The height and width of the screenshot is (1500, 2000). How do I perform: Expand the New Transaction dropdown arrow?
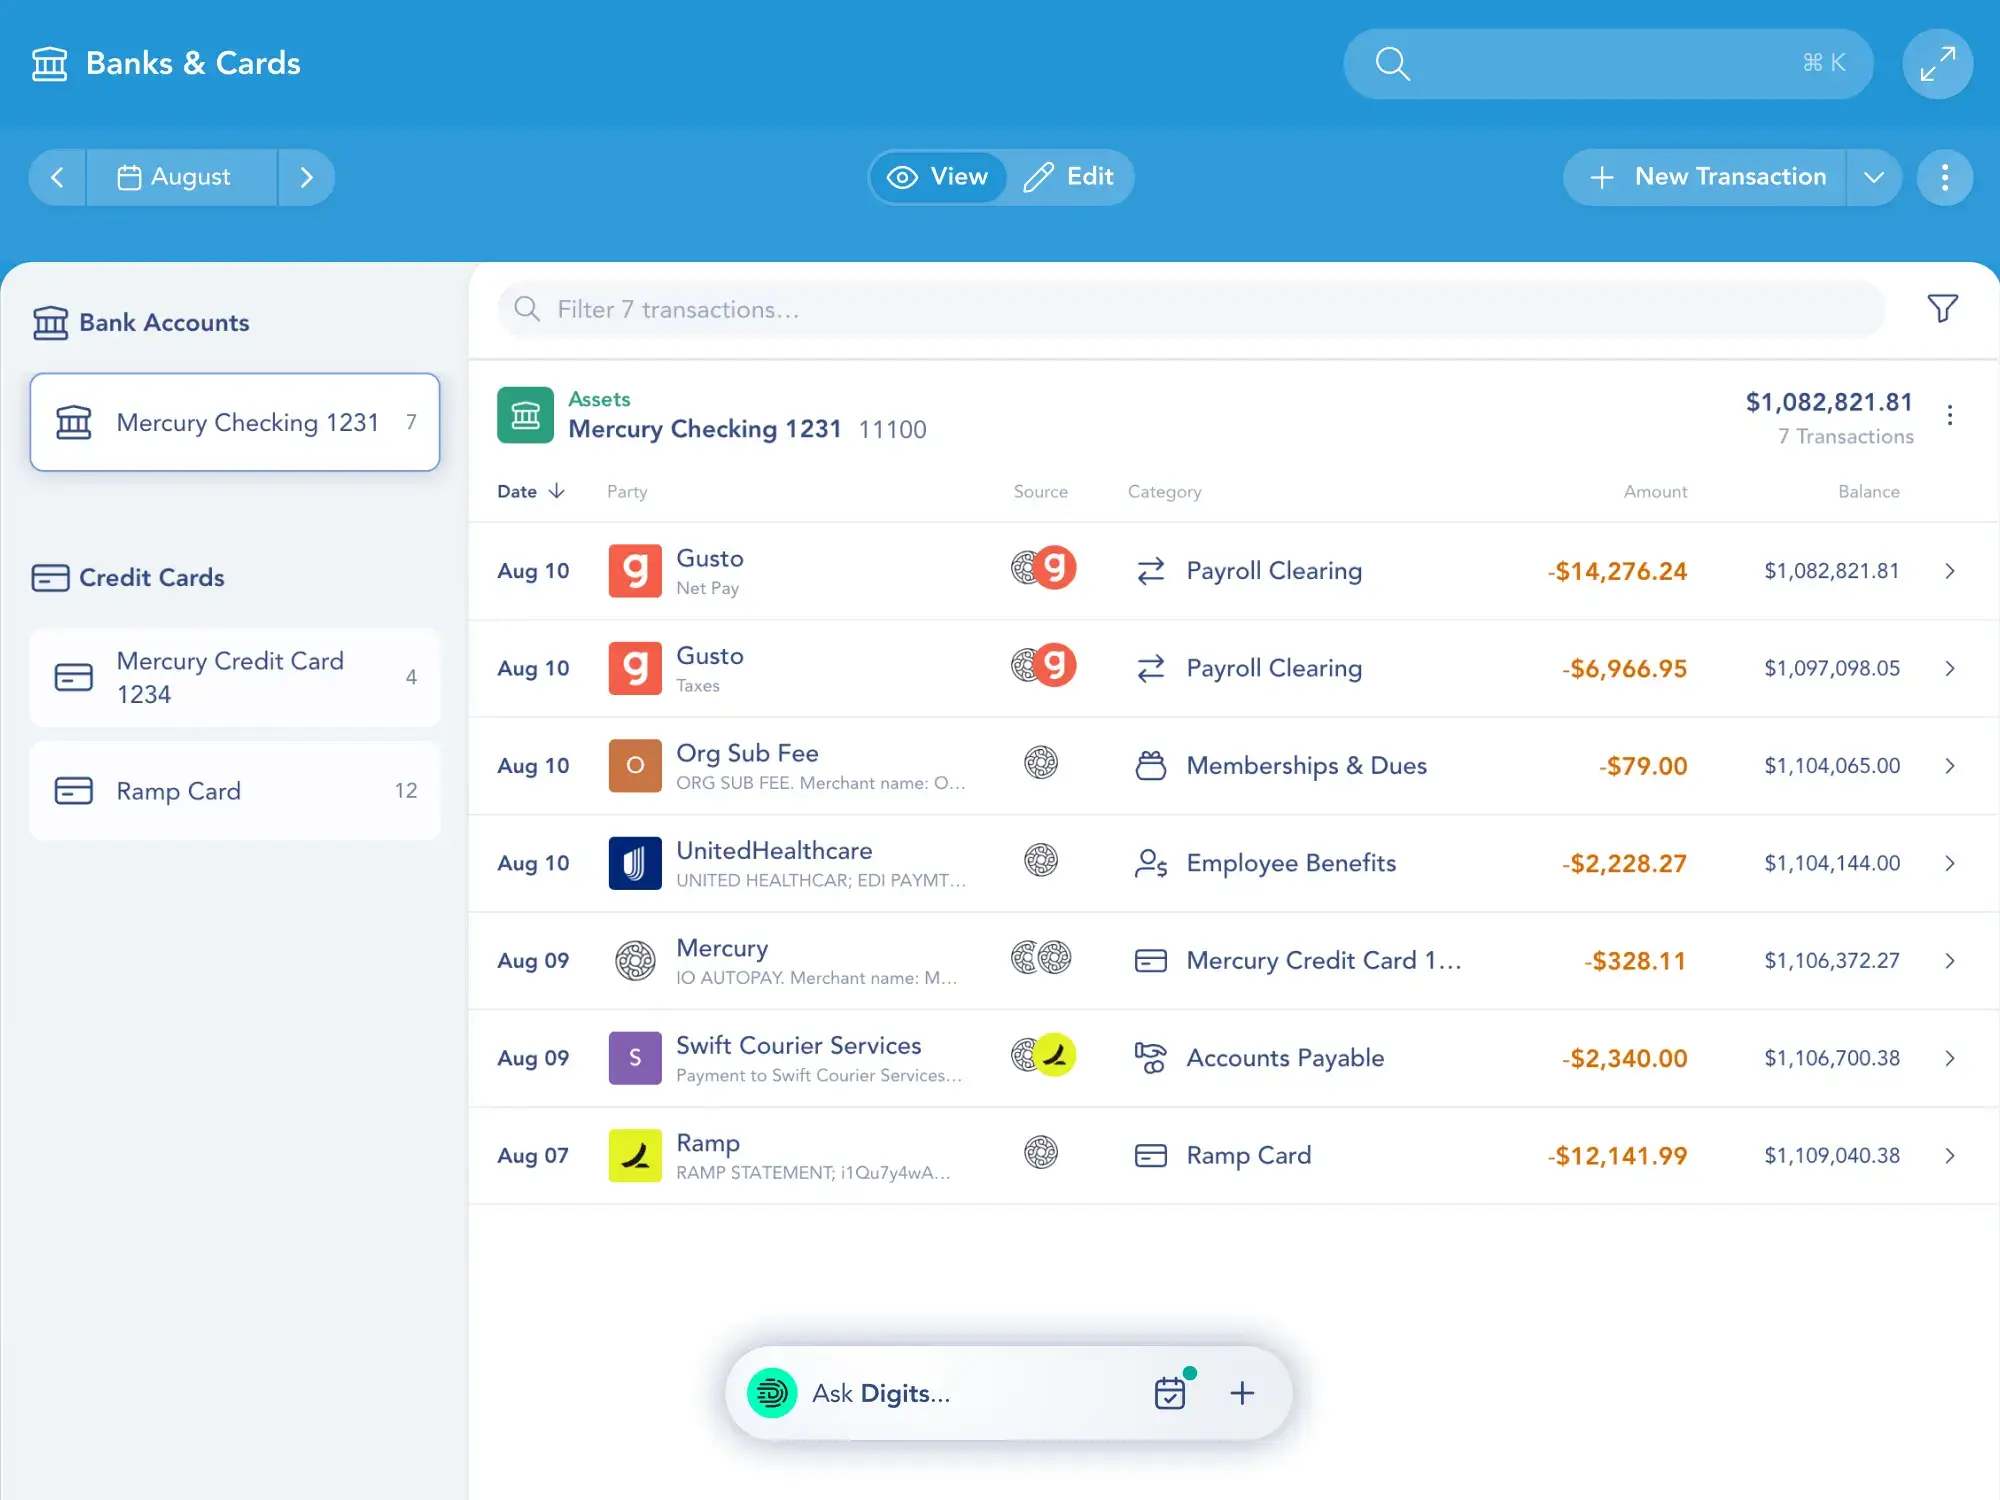click(1873, 177)
